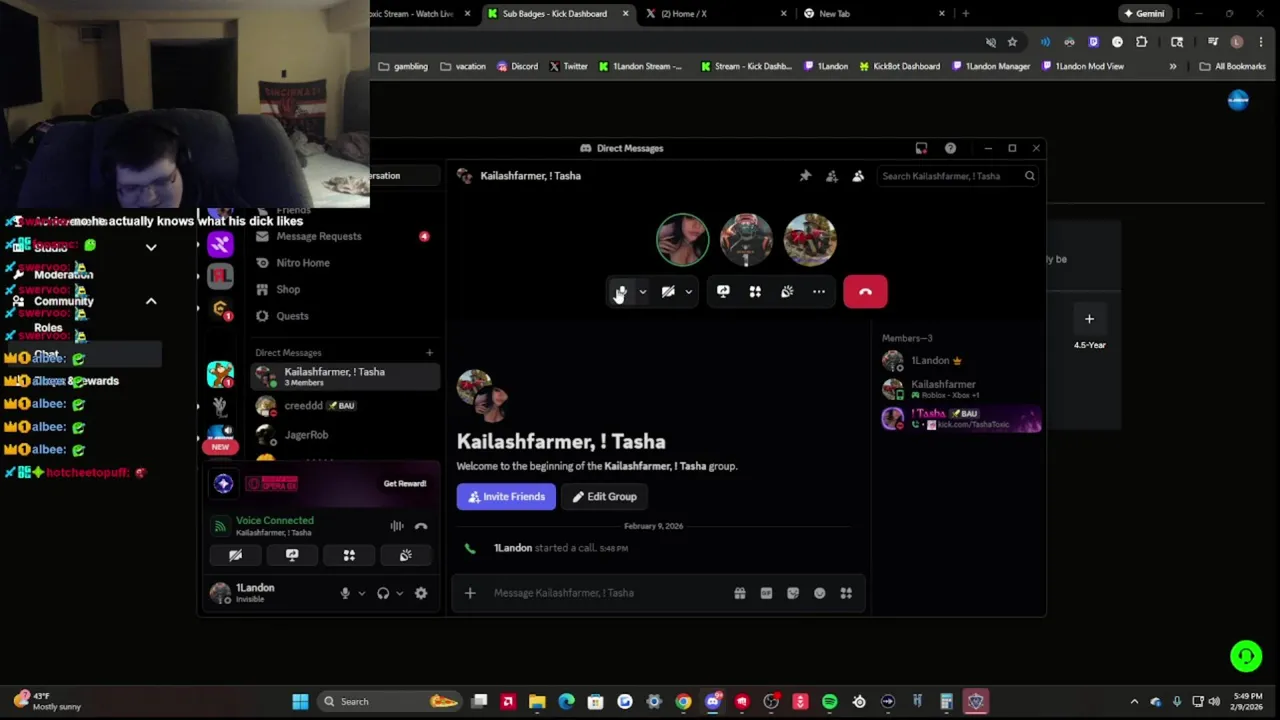This screenshot has width=1280, height=720.
Task: Click Get Reward! on Opera GX promo
Action: (x=405, y=484)
